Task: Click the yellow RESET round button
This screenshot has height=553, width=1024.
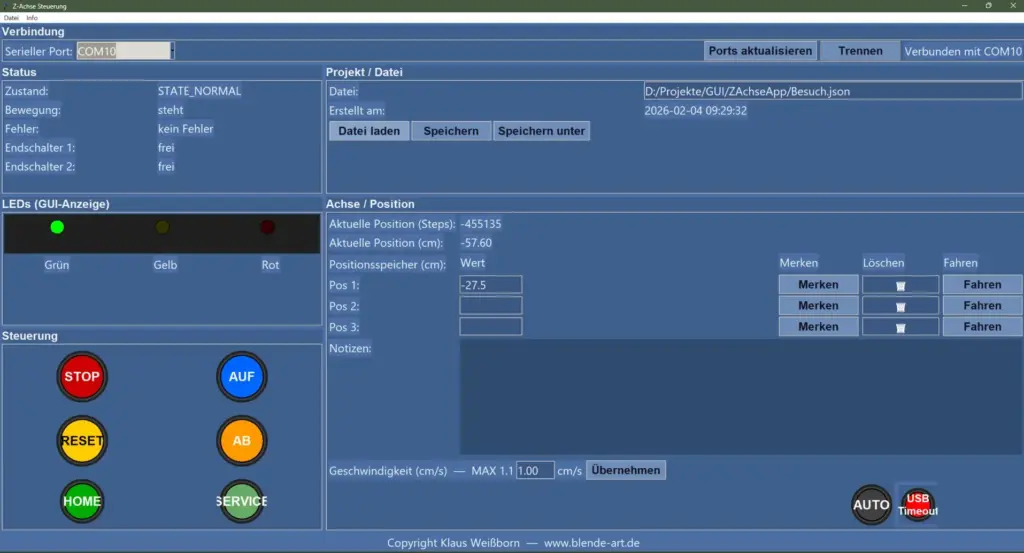Action: [82, 441]
